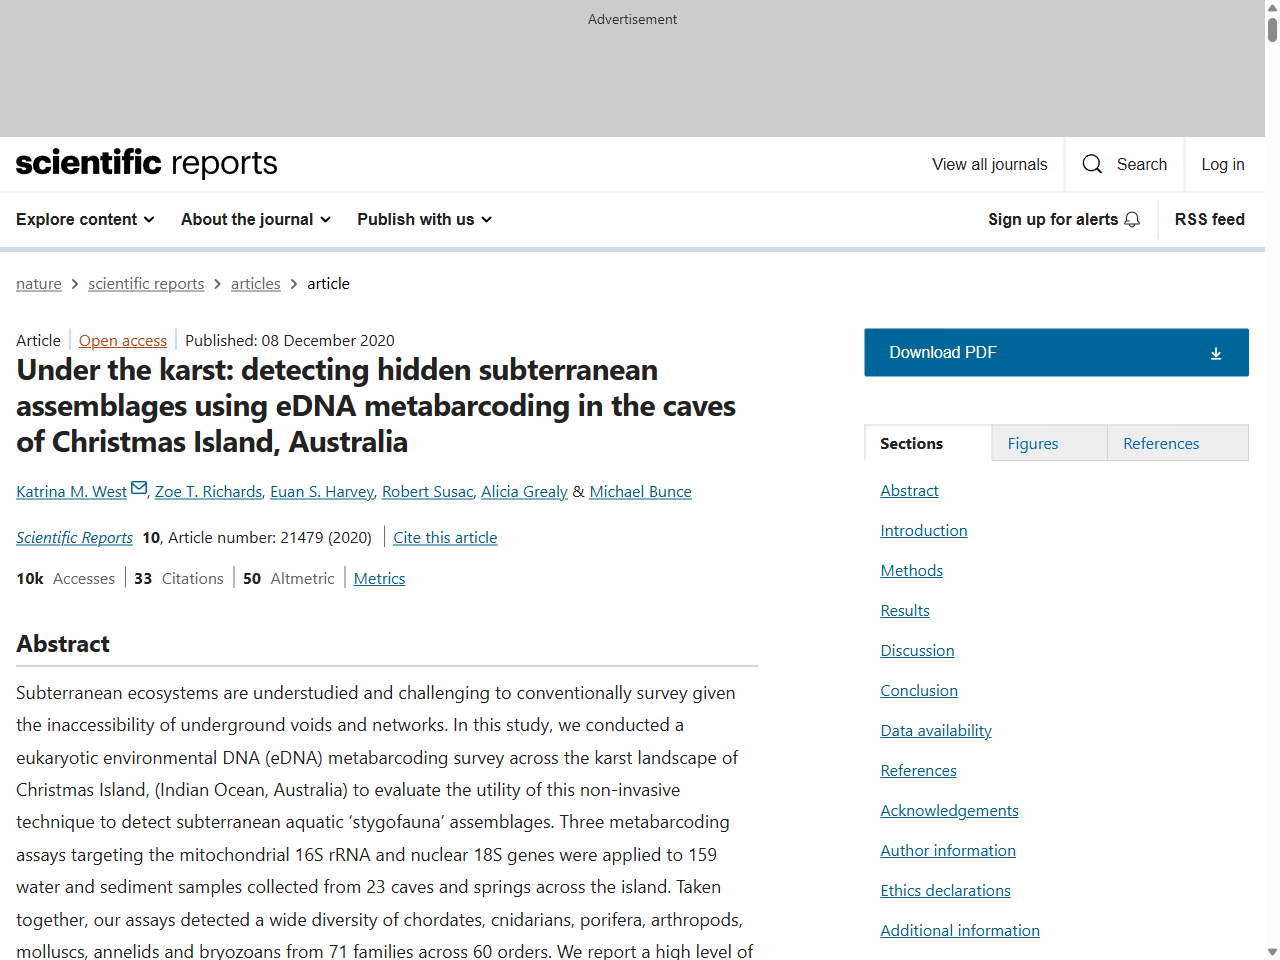Click the alerts bell icon
Image resolution: width=1280 pixels, height=960 pixels.
[1132, 220]
